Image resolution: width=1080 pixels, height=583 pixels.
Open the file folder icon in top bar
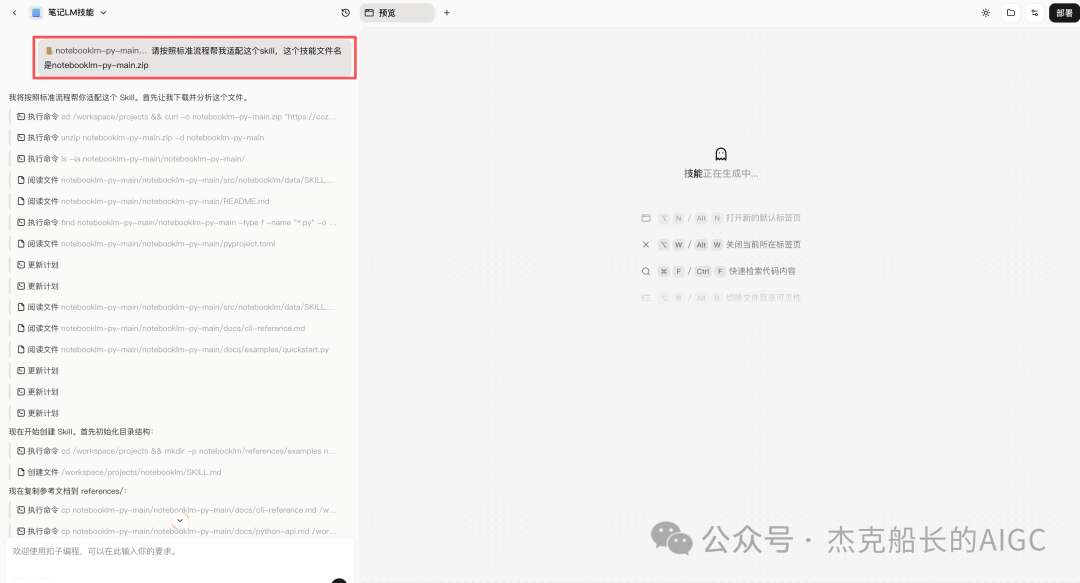(1010, 12)
